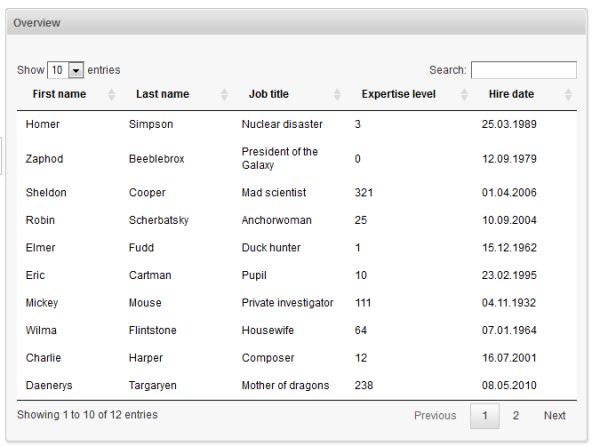
Task: Select the Homer Simpson row
Action: pyautogui.click(x=297, y=124)
